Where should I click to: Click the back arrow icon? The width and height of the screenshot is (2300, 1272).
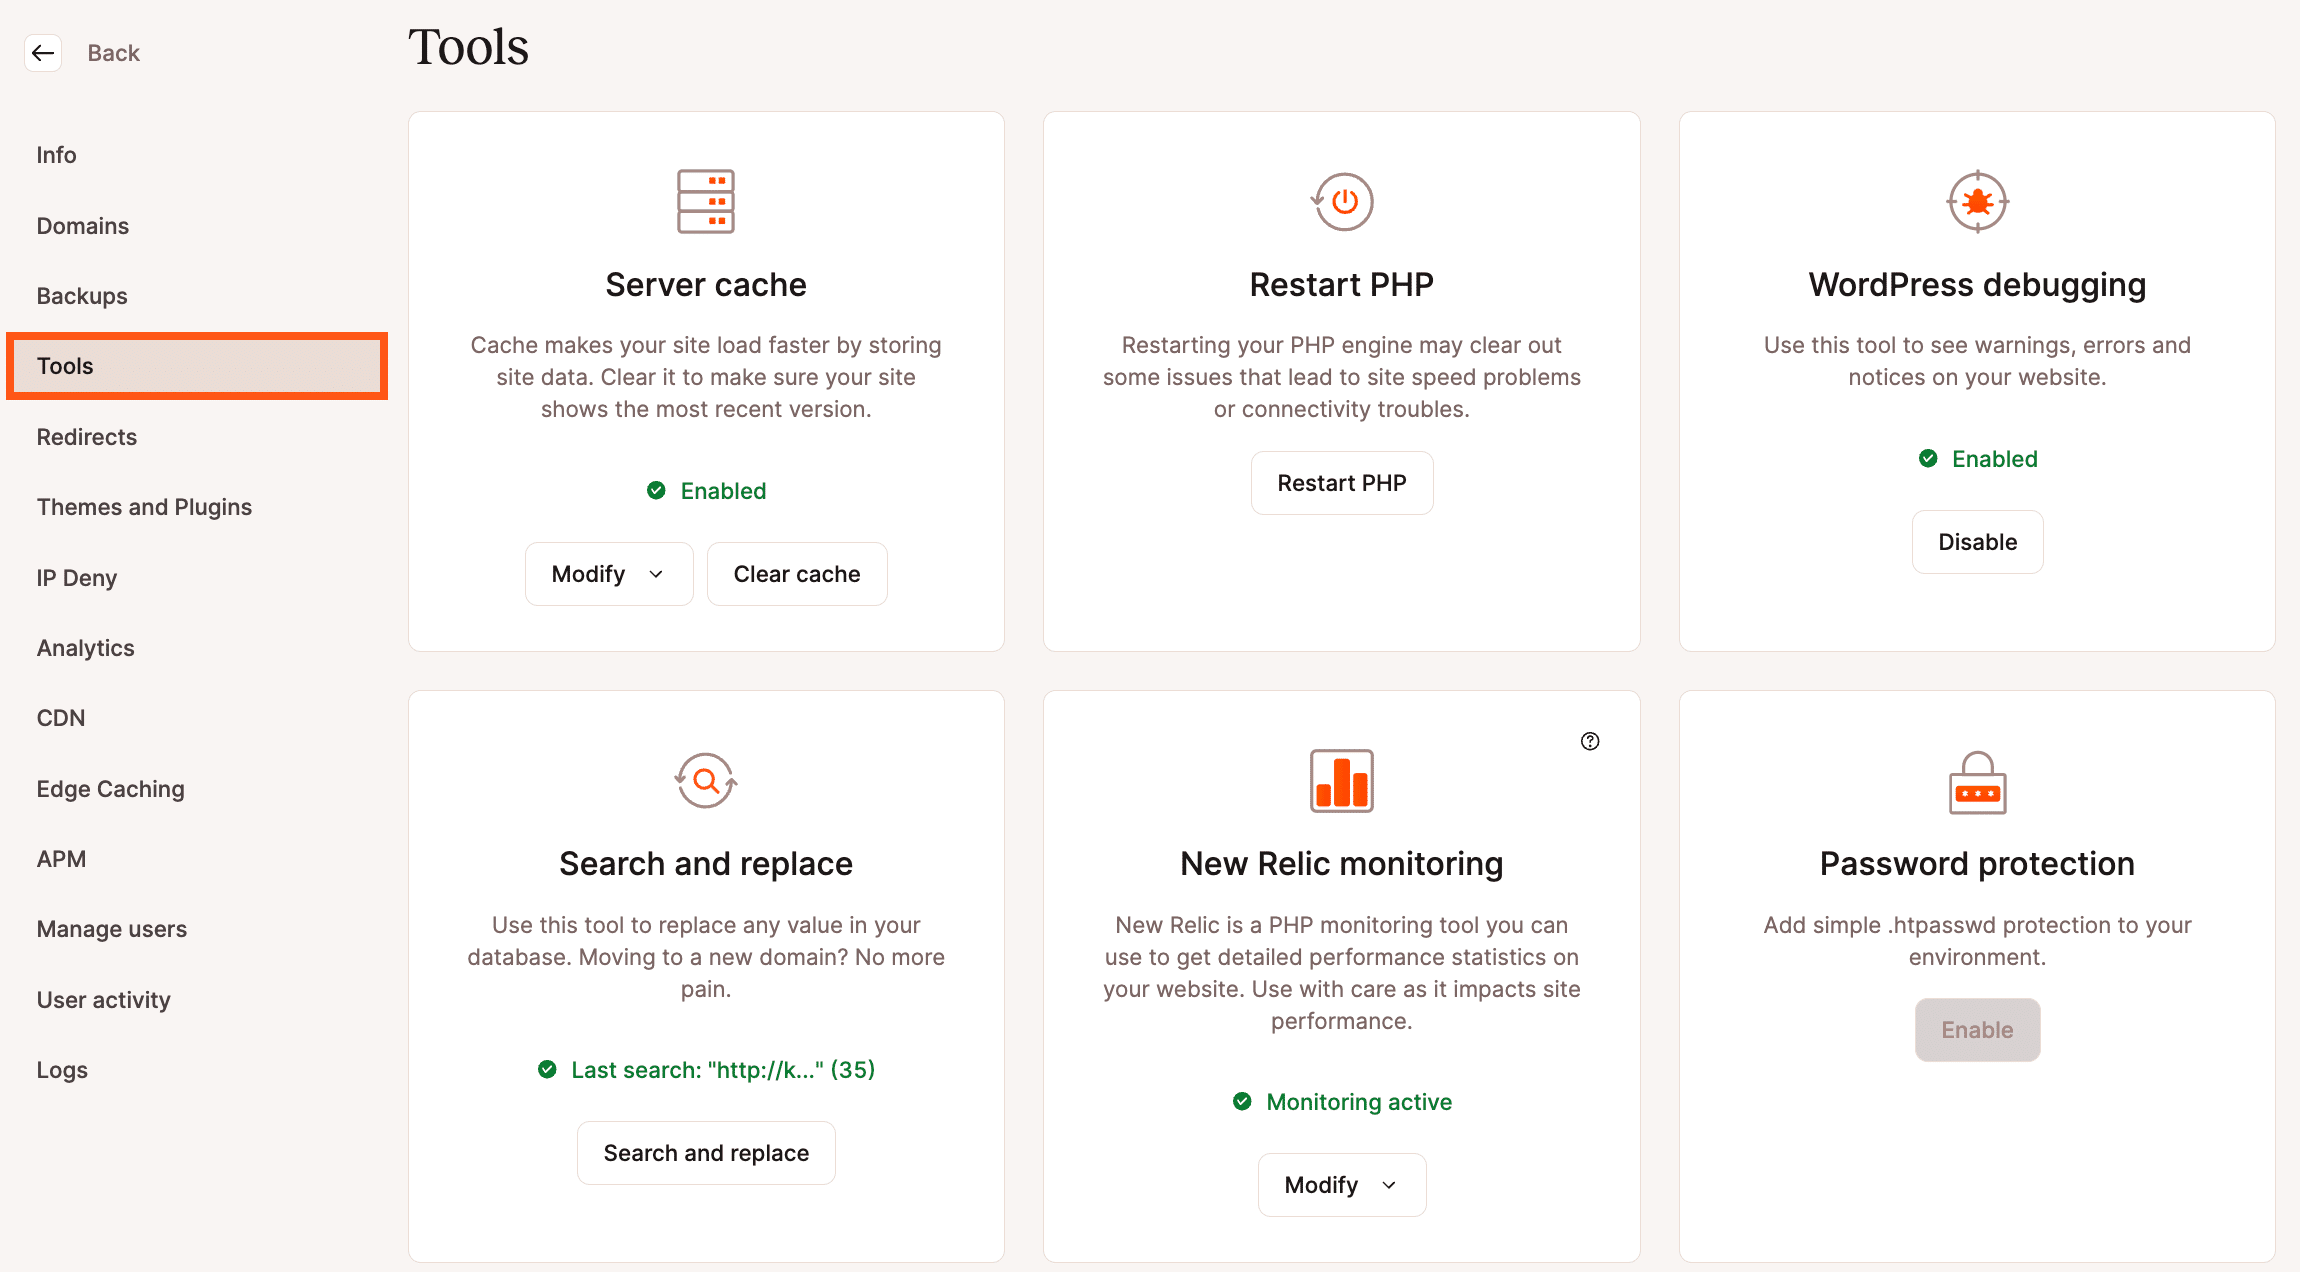pos(43,53)
